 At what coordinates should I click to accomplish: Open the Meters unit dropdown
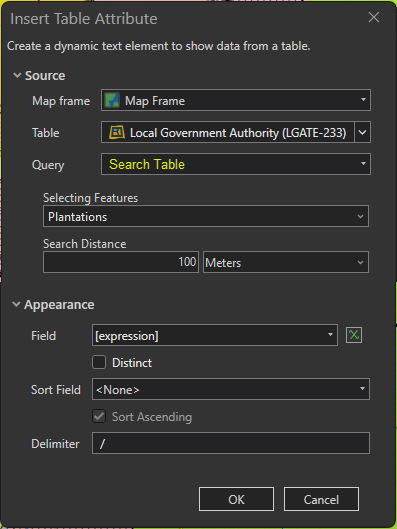click(286, 262)
